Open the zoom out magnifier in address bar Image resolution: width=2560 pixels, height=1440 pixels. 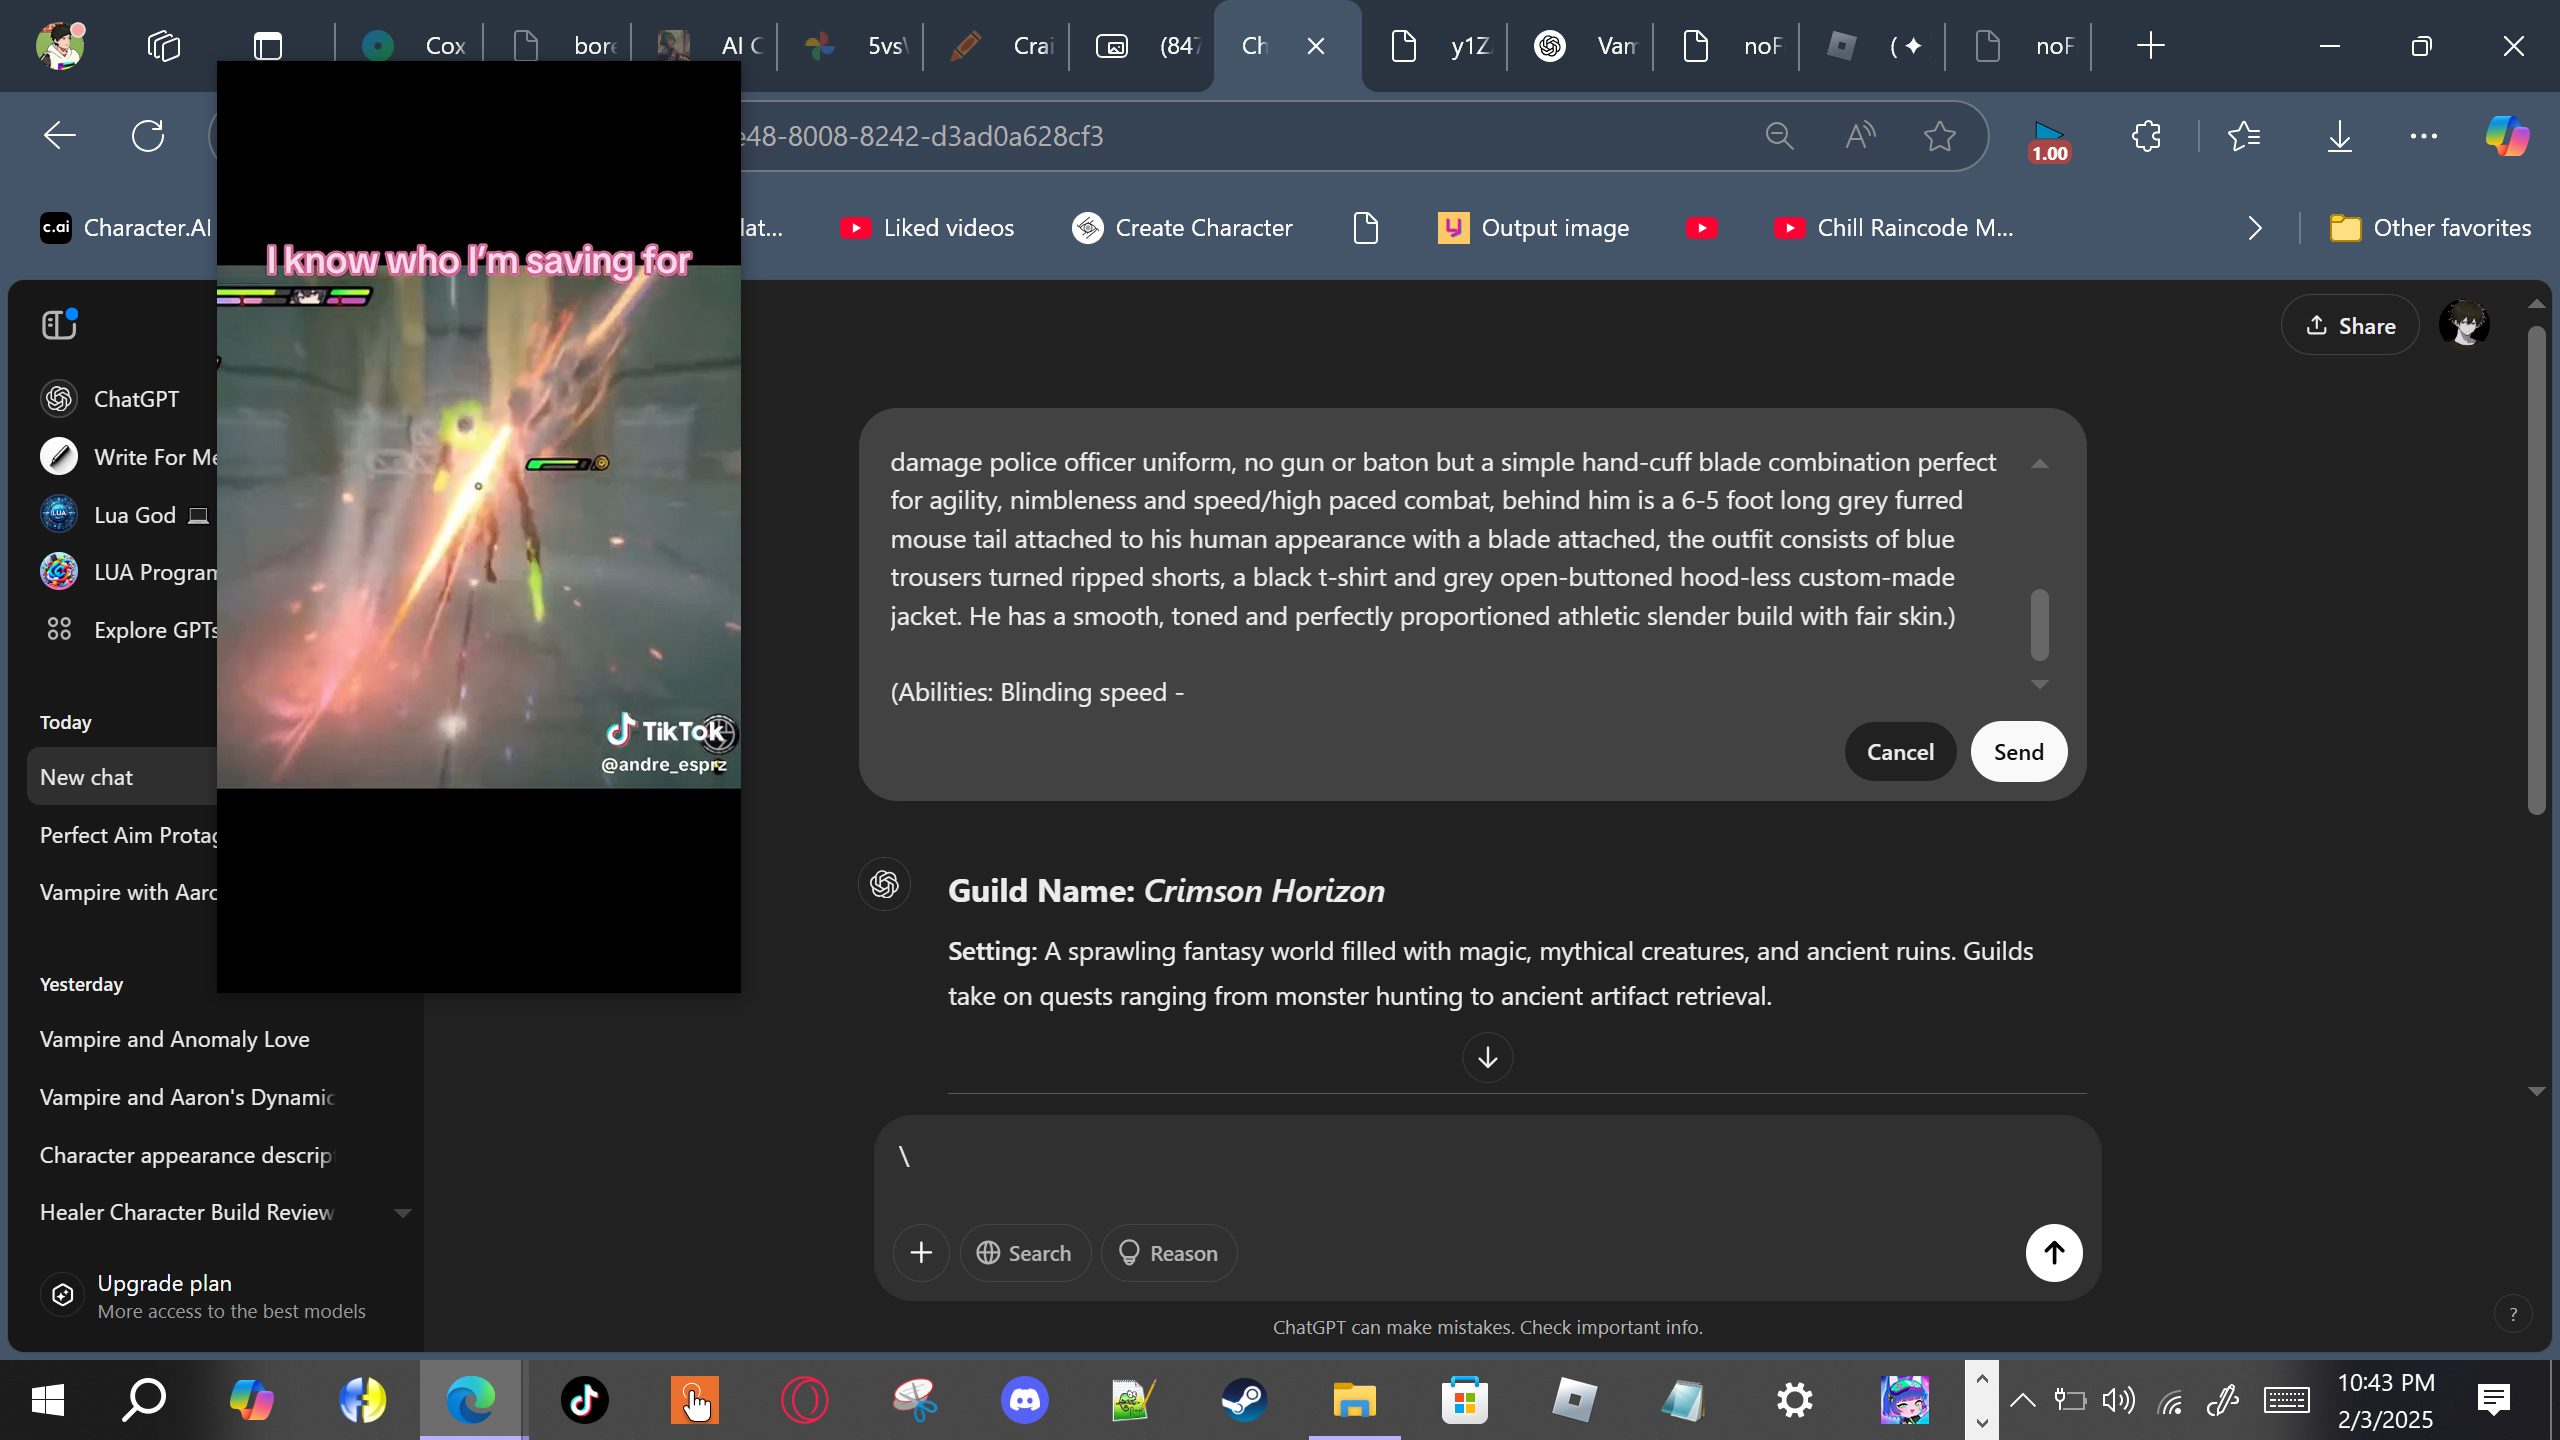click(x=1780, y=136)
